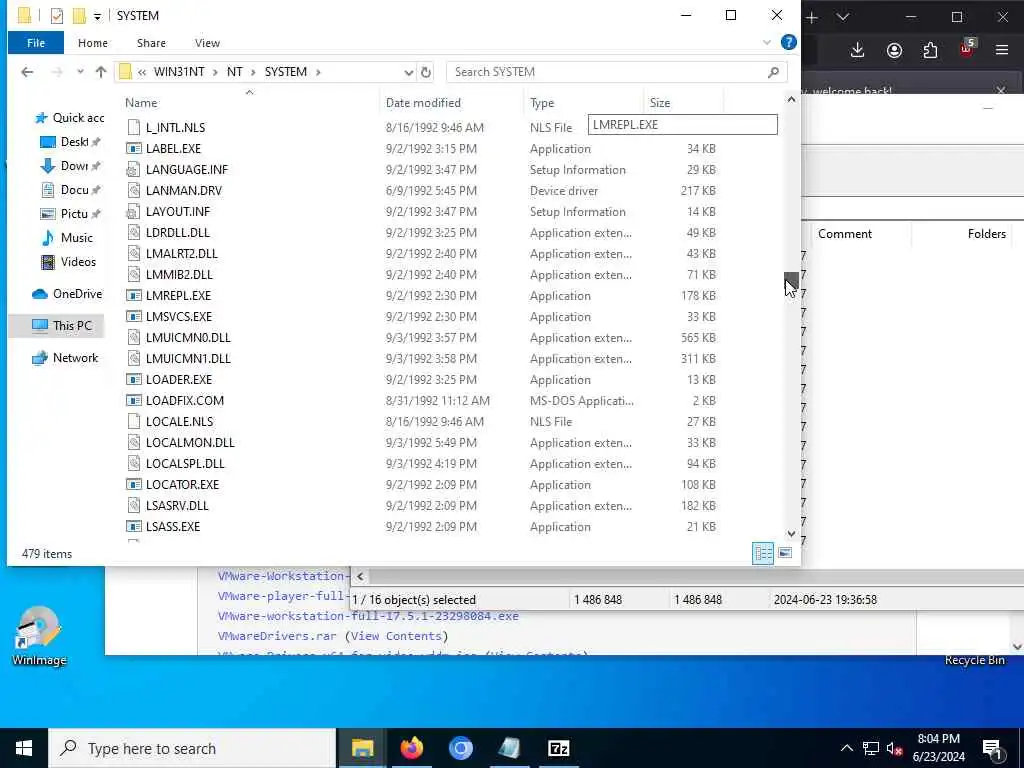Viewport: 1024px width, 768px height.
Task: Open Downloads in the navigation pane
Action: pos(70,166)
